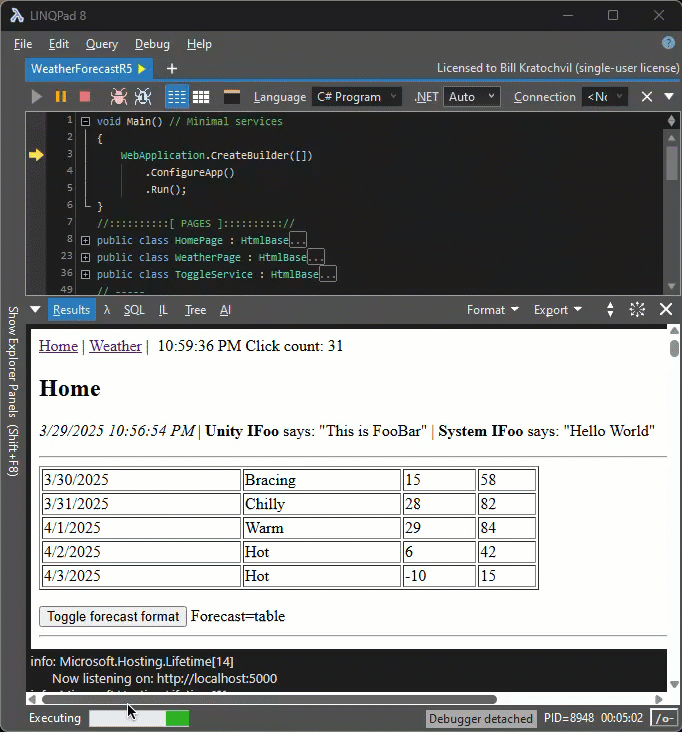The height and width of the screenshot is (732, 682).
Task: Click the horizontal scrollbar right arrow
Action: (659, 699)
